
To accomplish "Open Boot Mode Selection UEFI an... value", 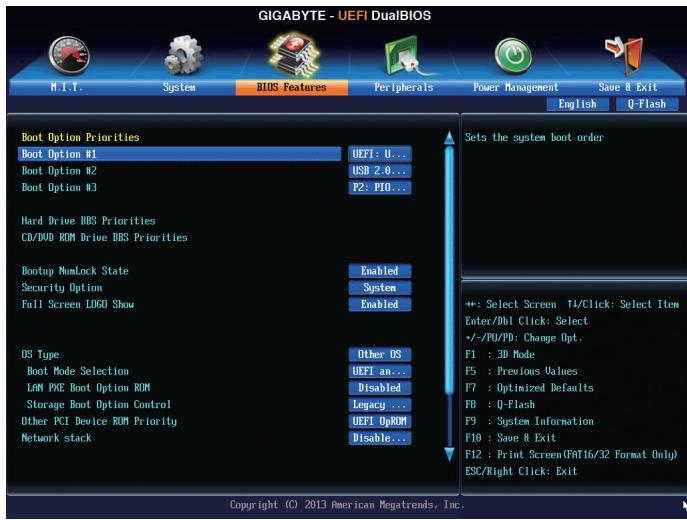I will tap(380, 371).
